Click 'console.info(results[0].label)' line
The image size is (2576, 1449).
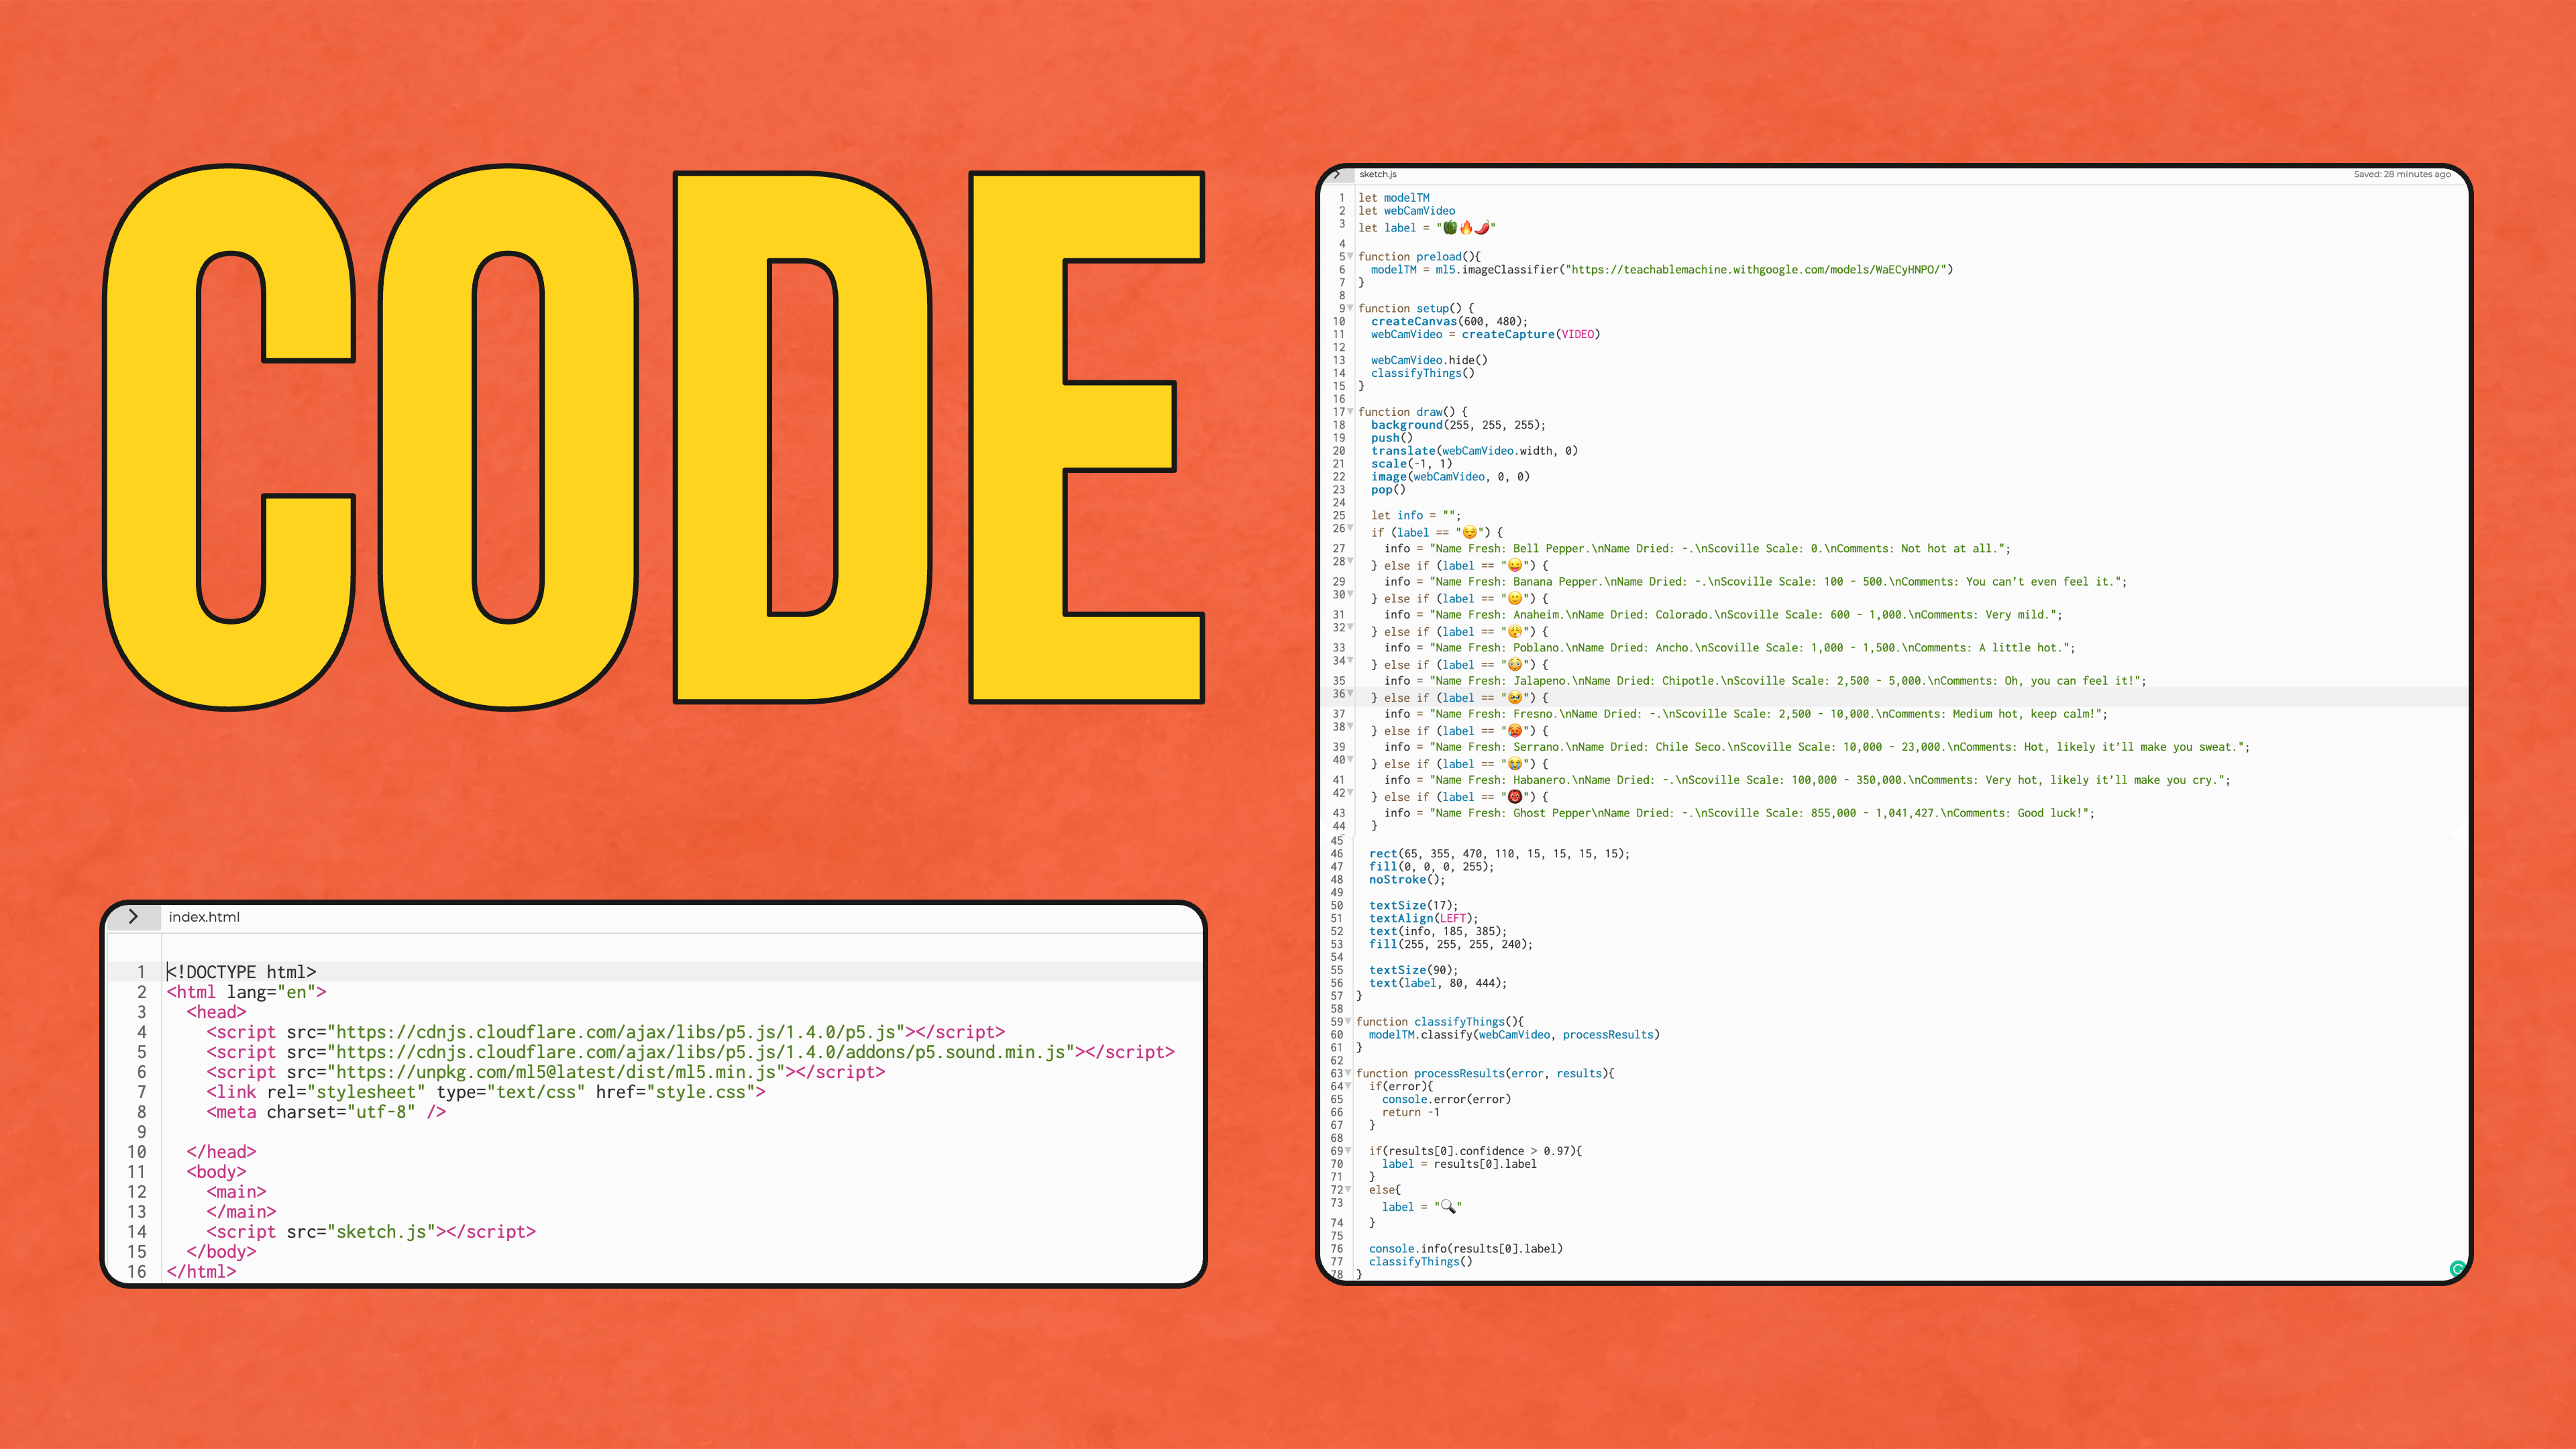(1465, 1249)
